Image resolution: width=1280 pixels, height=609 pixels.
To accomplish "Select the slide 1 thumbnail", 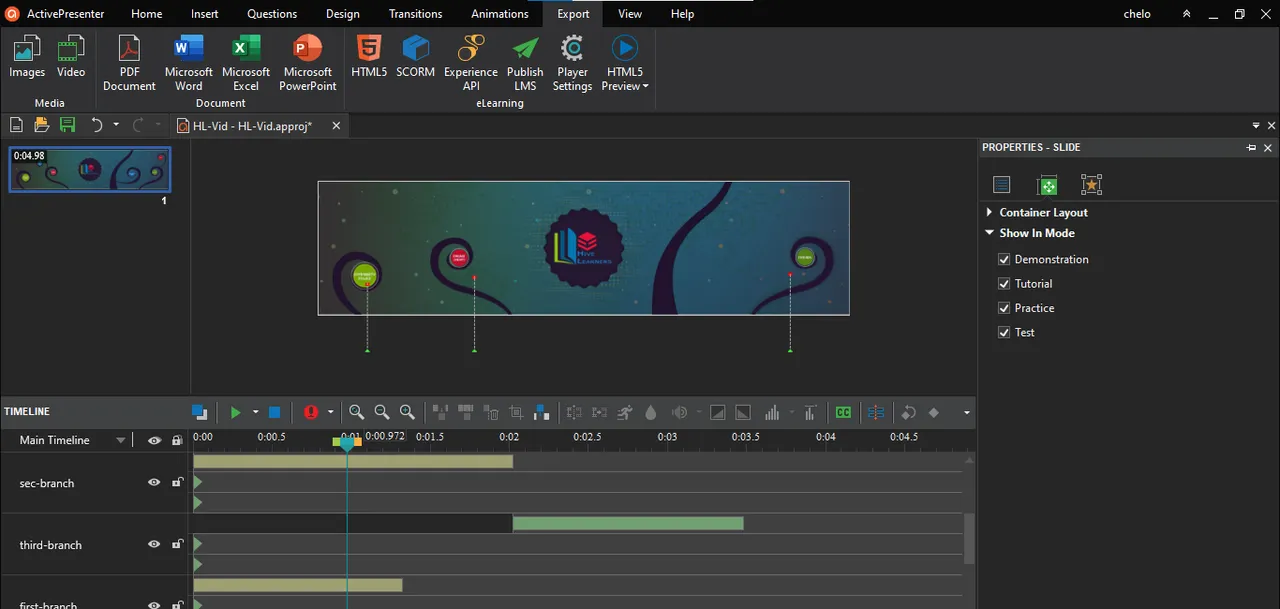I will (x=90, y=170).
